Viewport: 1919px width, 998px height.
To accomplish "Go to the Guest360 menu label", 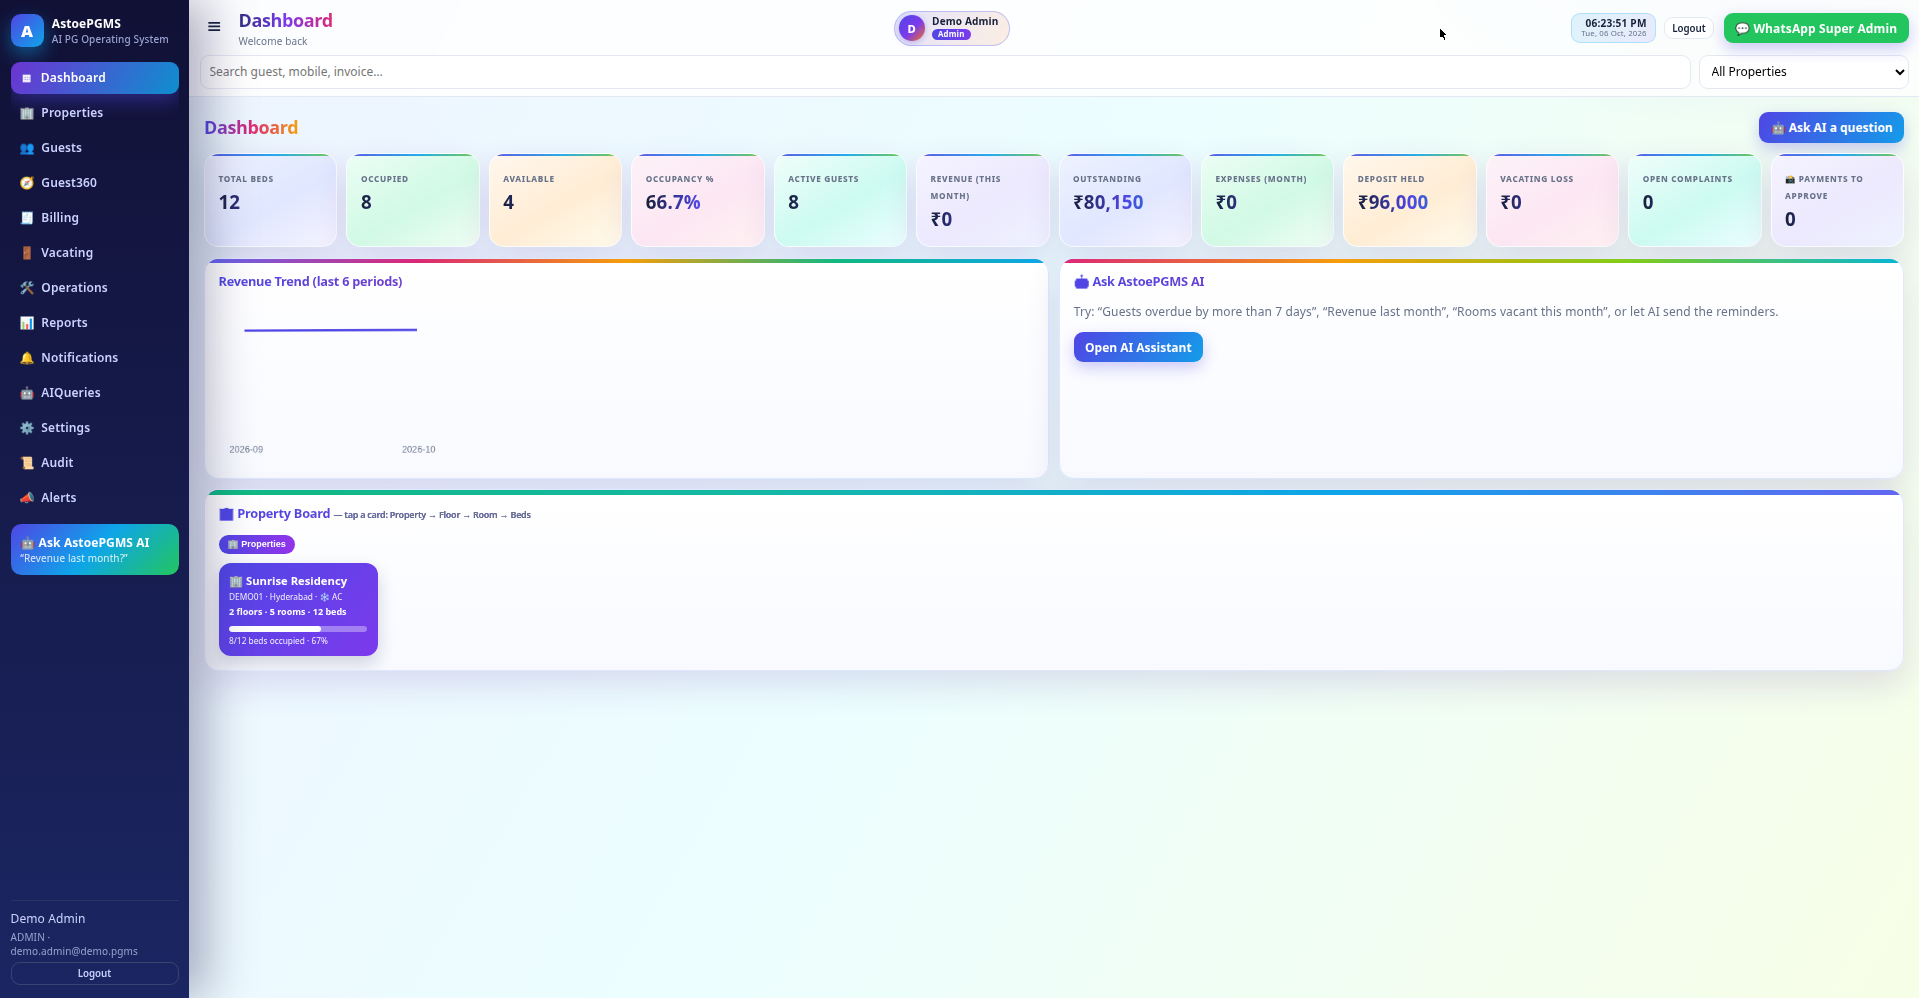I will [x=69, y=183].
